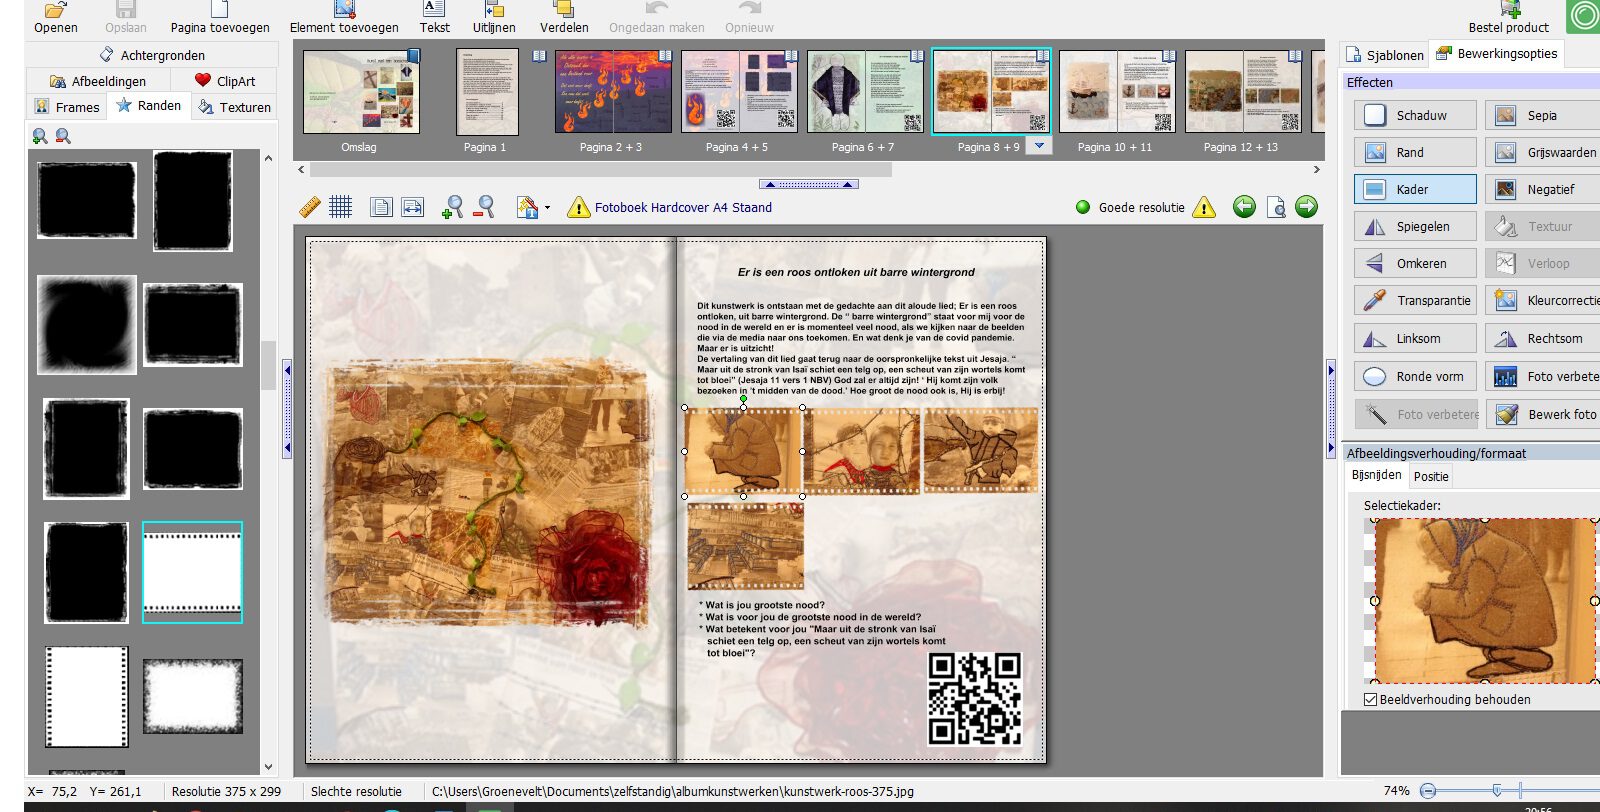Switch to ClipArt tab
This screenshot has height=812, width=1600.
(225, 81)
